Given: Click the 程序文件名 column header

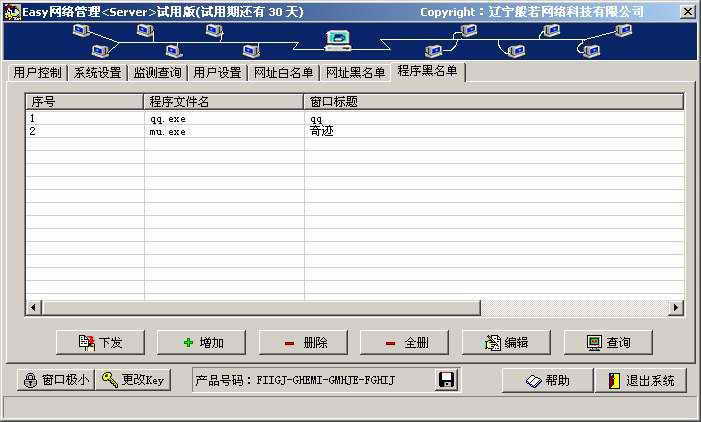Looking at the screenshot, I should 224,101.
